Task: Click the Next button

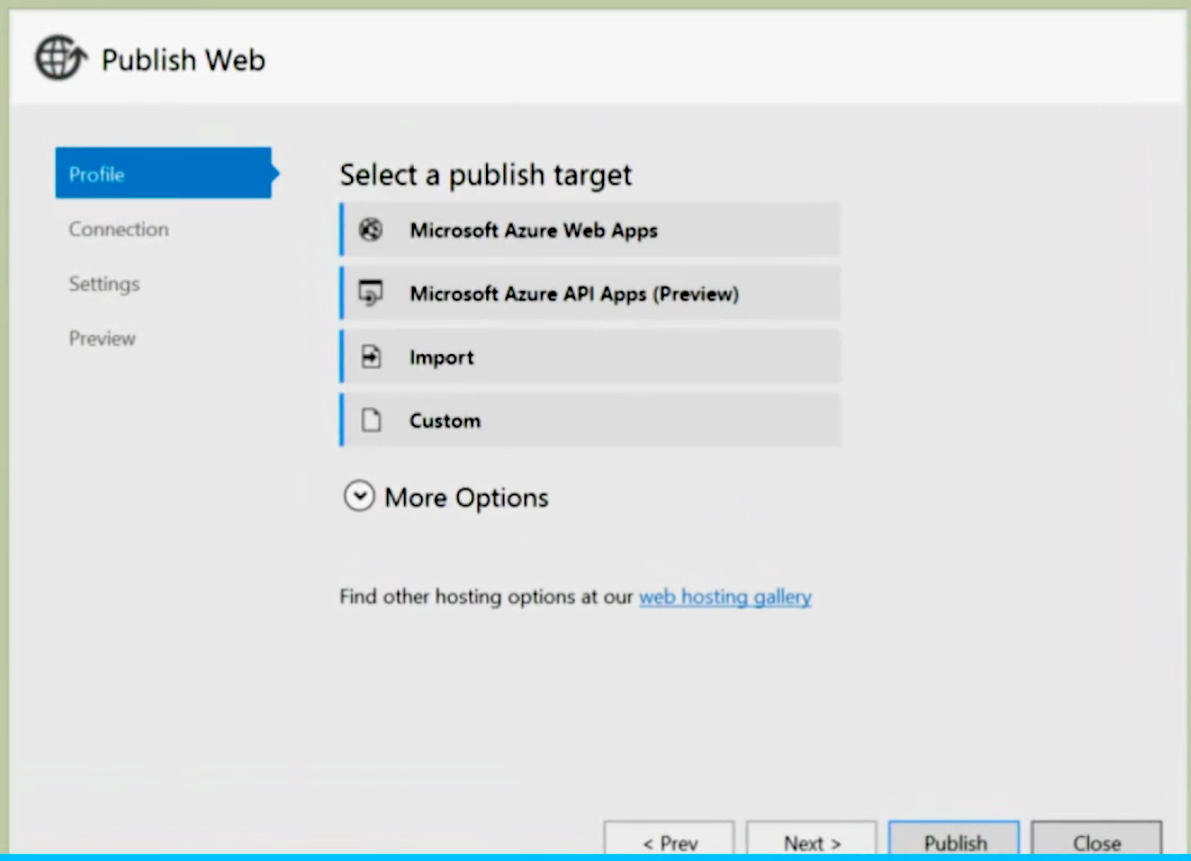Action: click(811, 843)
